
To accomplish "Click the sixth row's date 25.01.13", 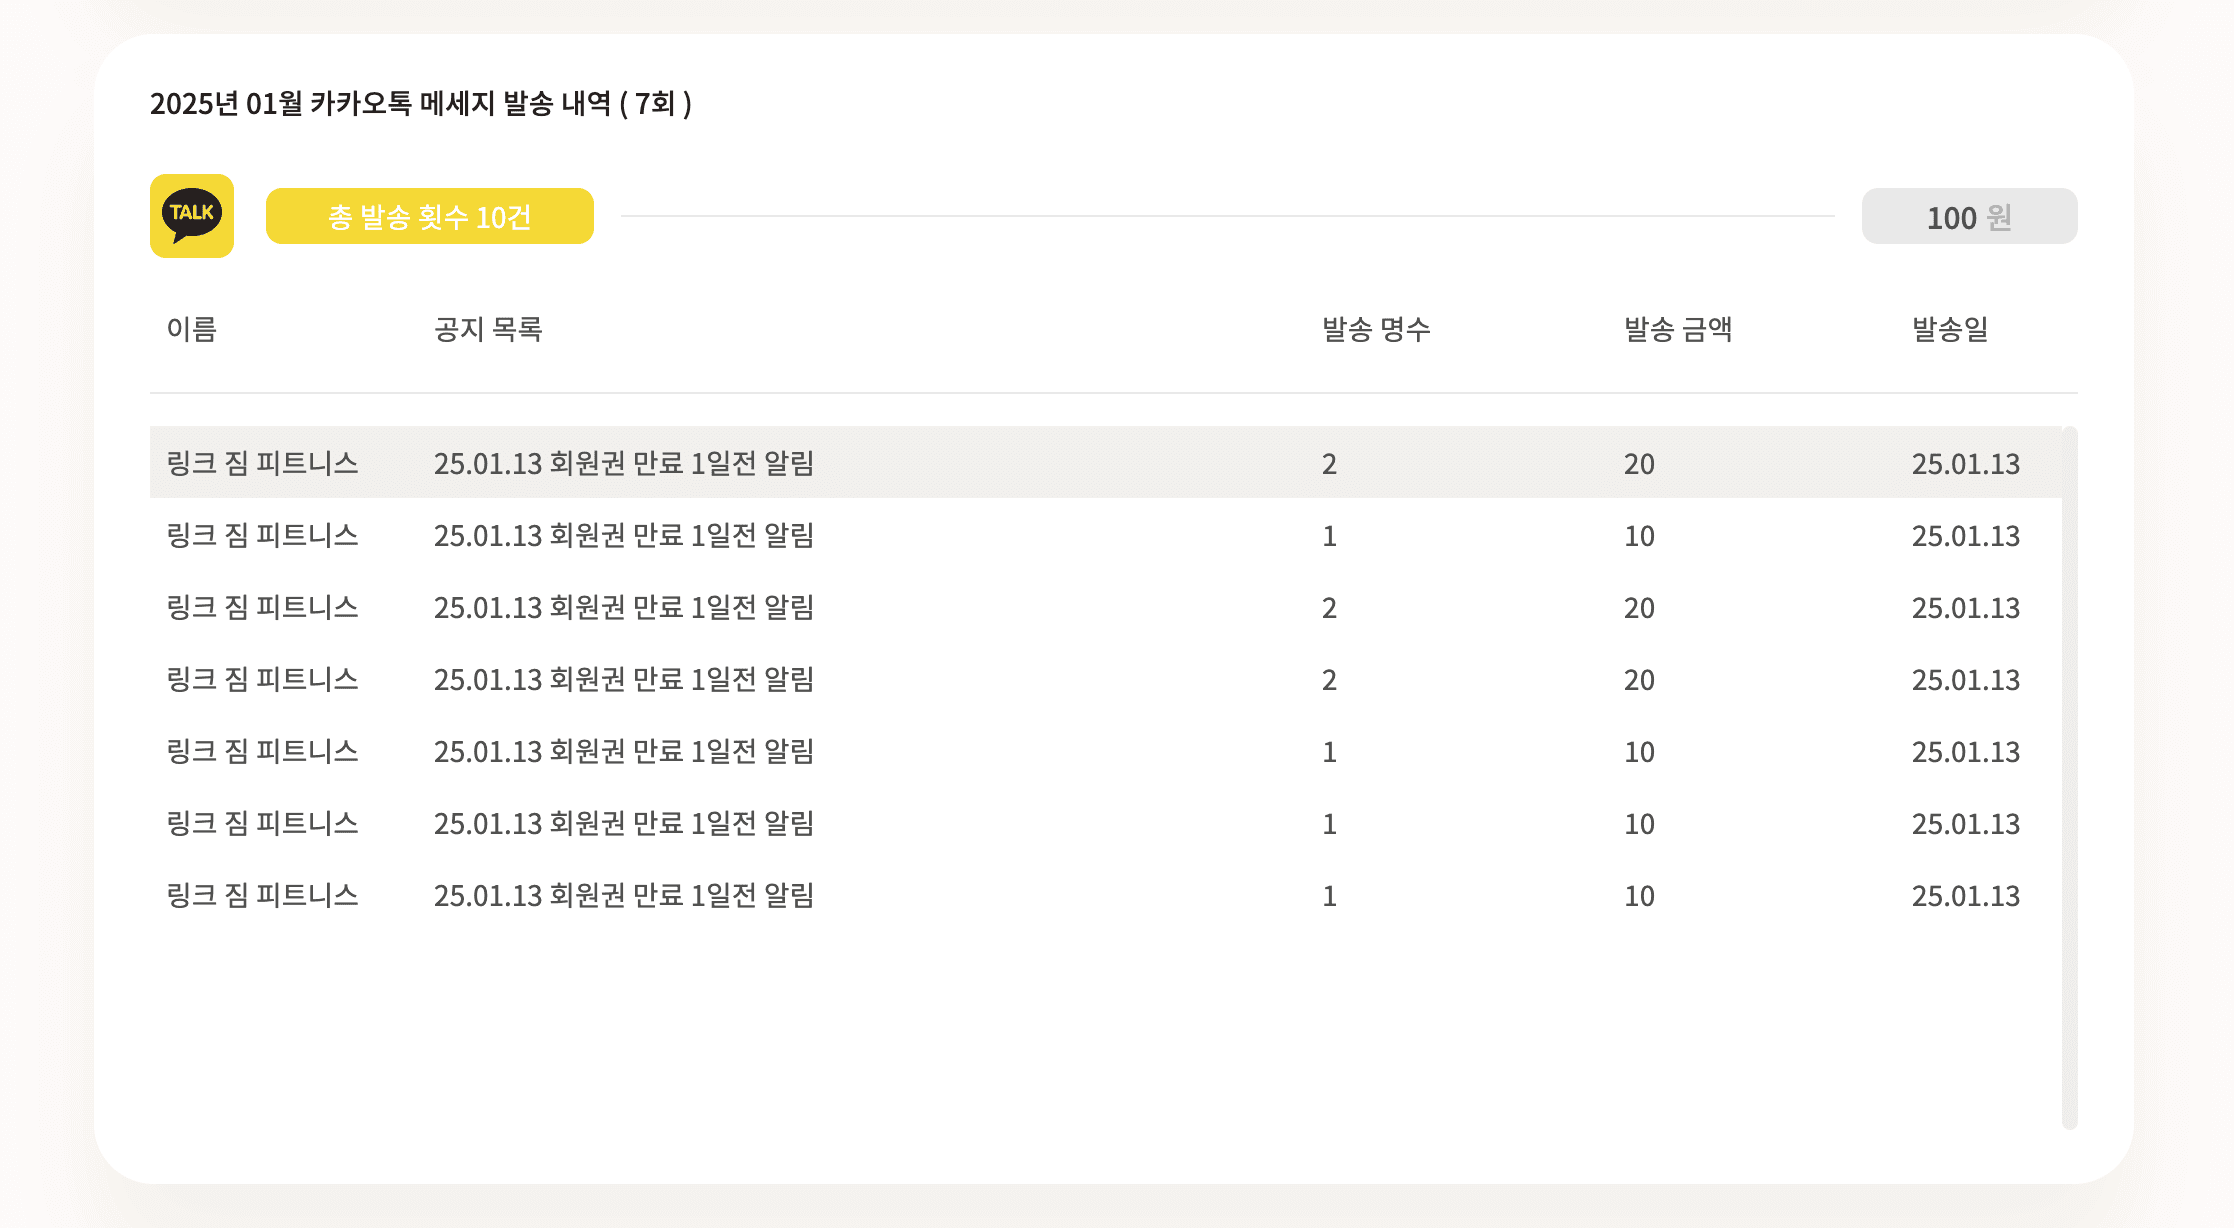I will pyautogui.click(x=1966, y=824).
